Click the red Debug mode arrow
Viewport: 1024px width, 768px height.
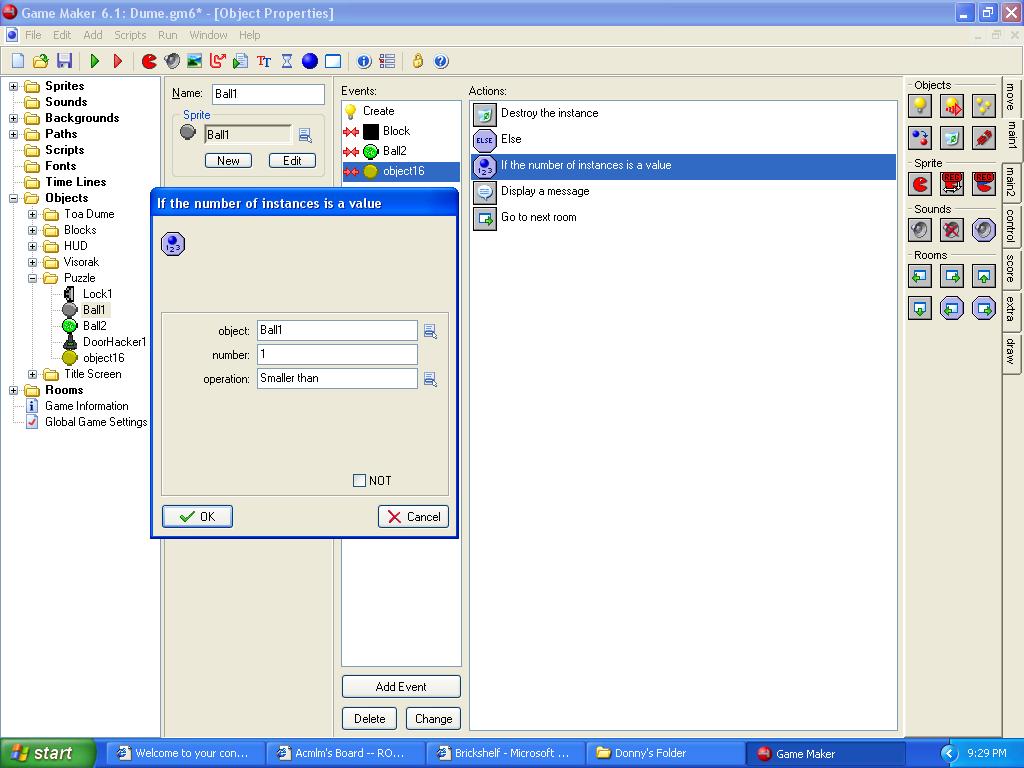(x=118, y=61)
